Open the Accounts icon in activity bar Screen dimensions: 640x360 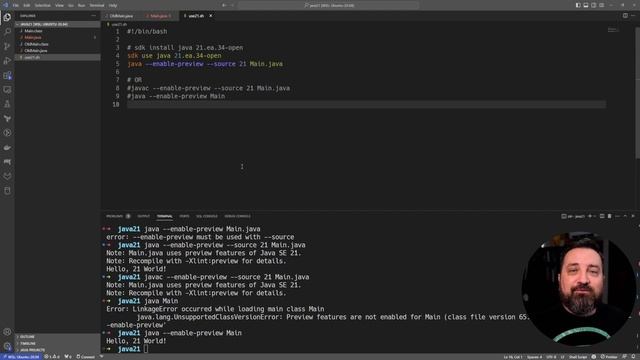point(7,332)
